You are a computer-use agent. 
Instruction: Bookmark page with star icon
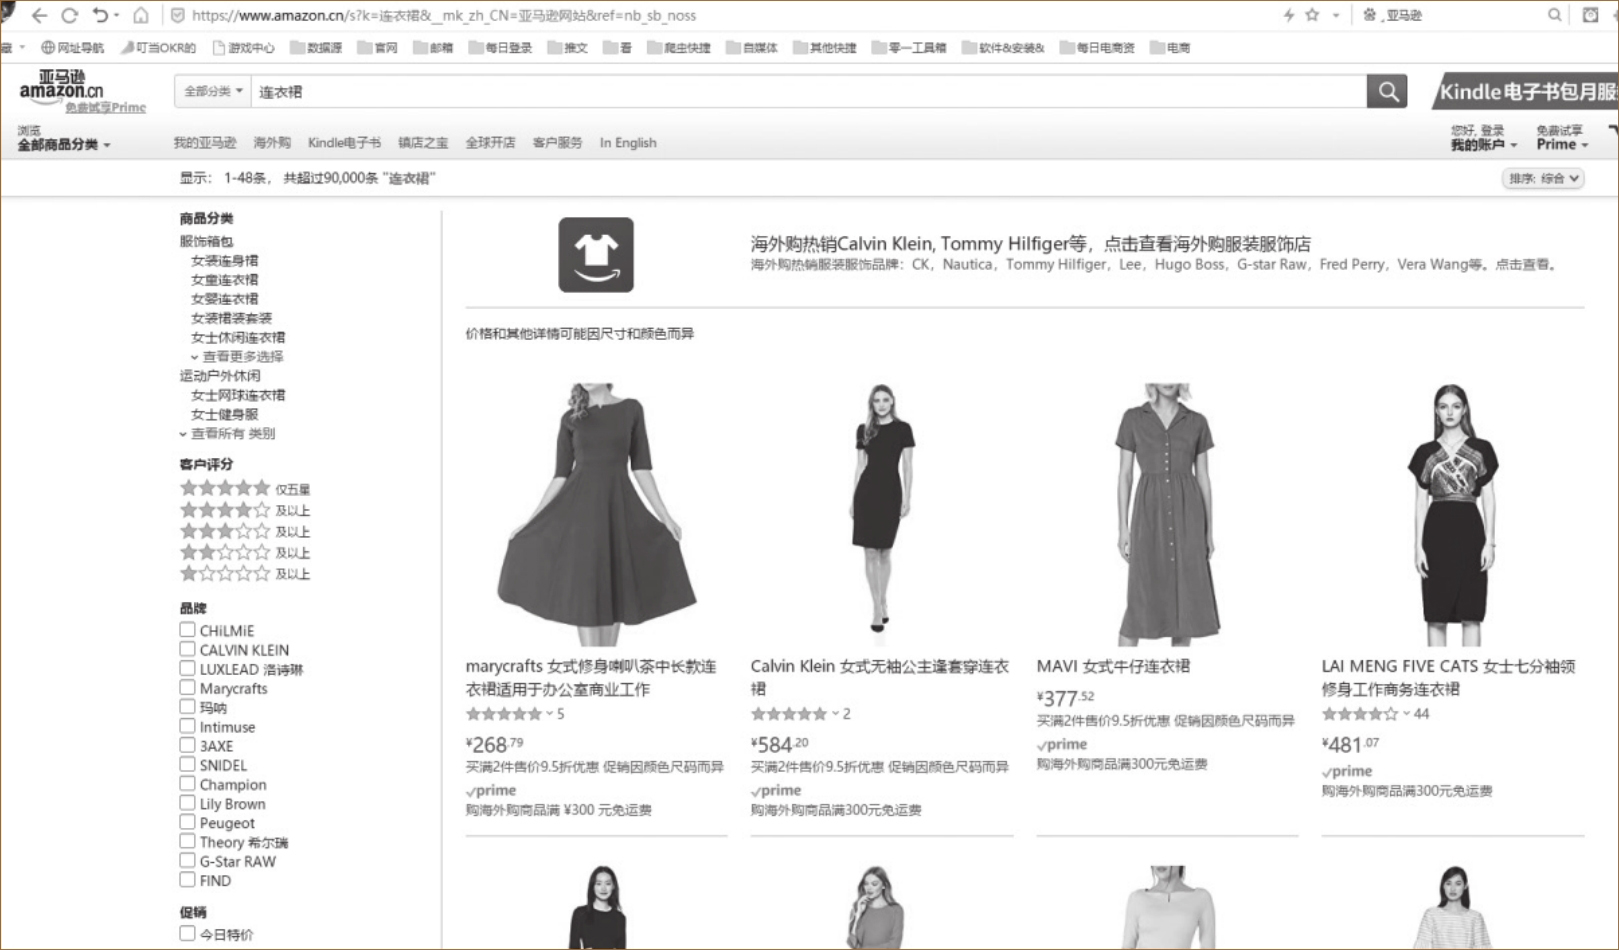(1312, 15)
